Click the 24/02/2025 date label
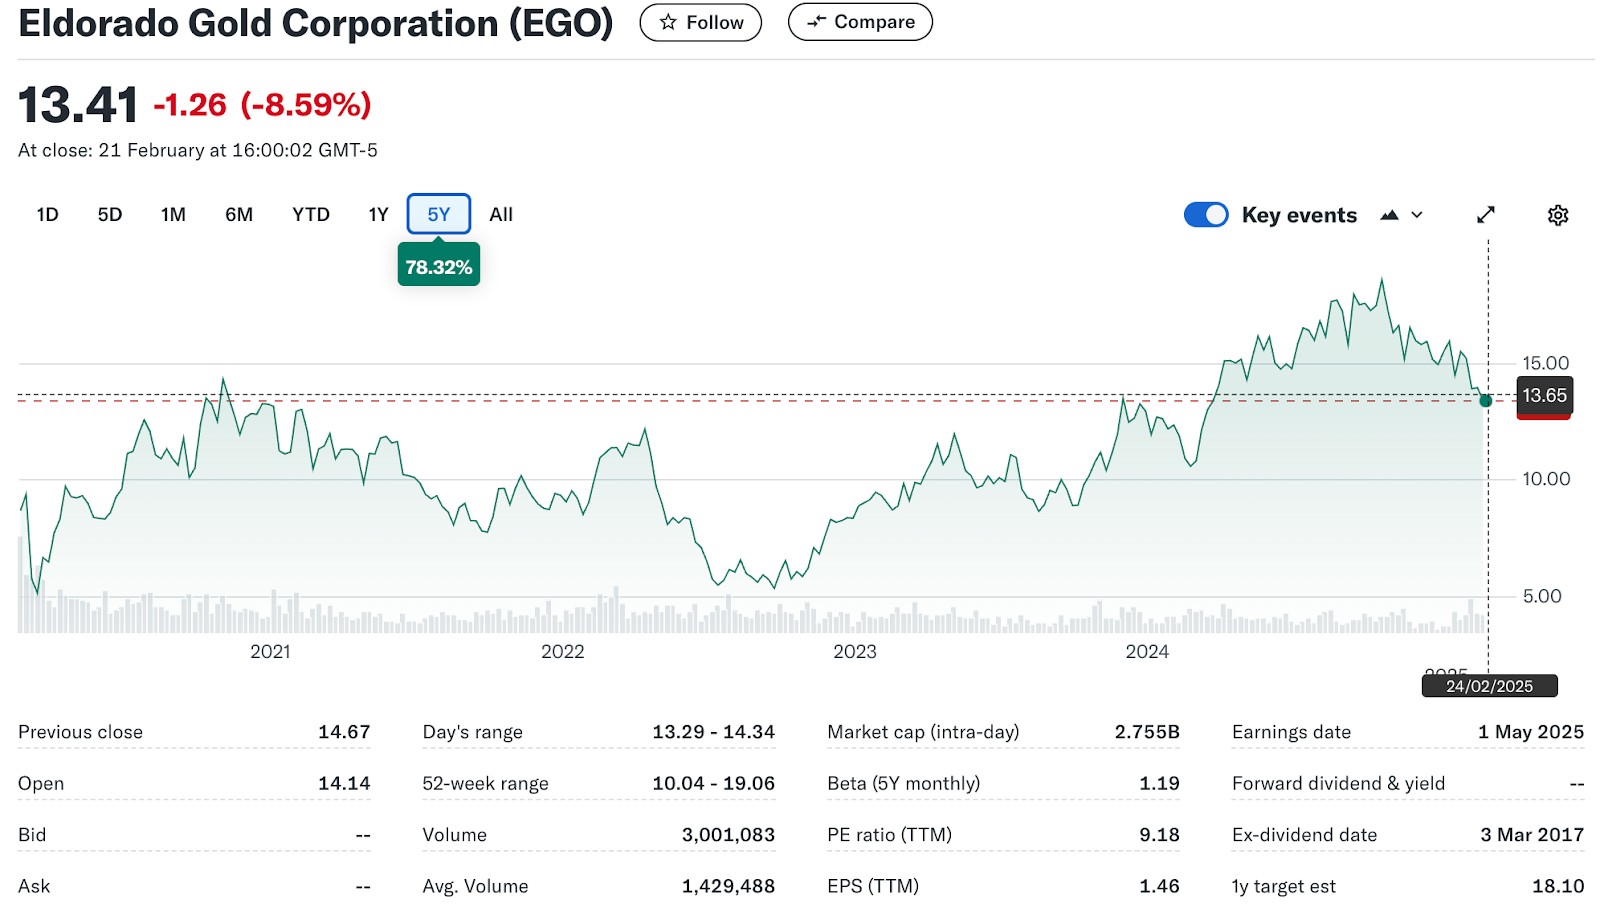 [x=1489, y=686]
